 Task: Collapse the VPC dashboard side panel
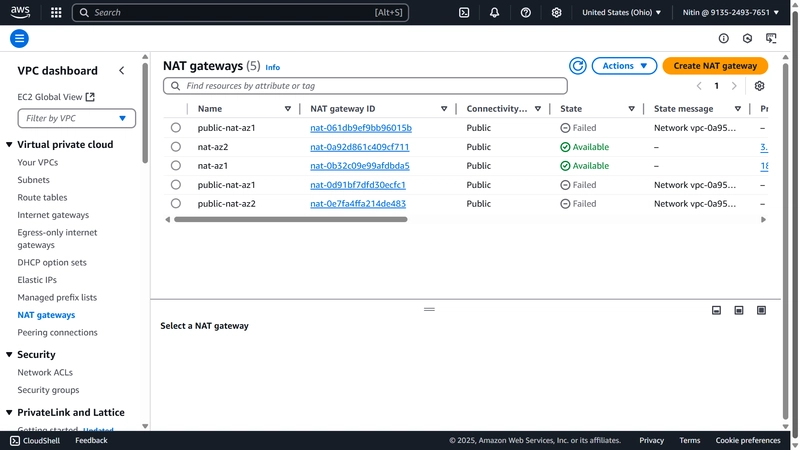tap(121, 70)
